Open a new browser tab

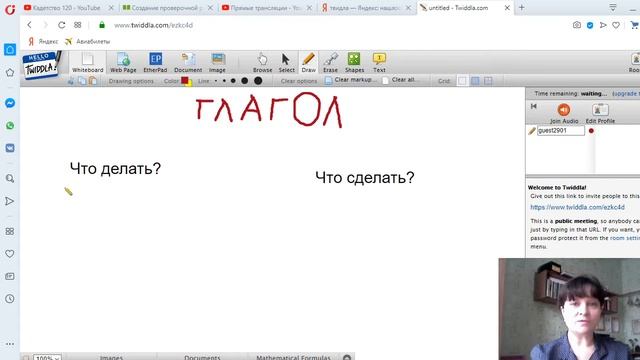click(x=522, y=7)
